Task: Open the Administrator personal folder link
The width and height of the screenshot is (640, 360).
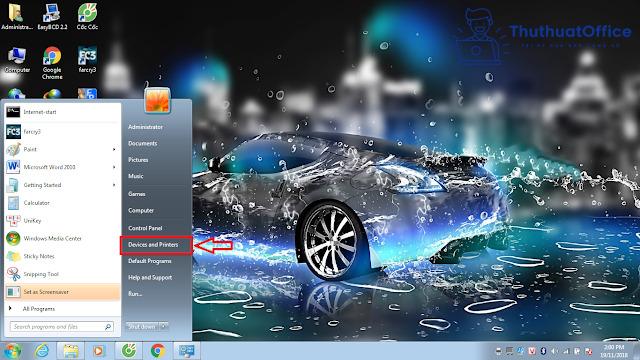Action: pos(145,127)
